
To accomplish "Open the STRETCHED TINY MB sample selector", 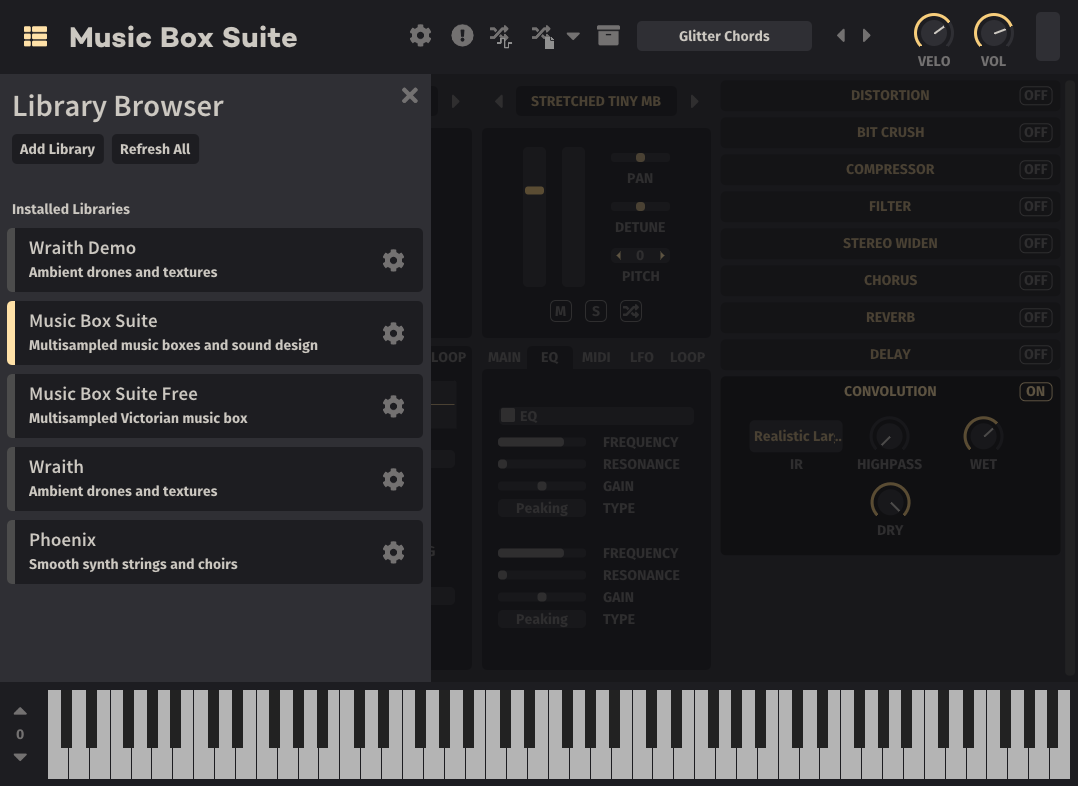I will click(x=595, y=101).
